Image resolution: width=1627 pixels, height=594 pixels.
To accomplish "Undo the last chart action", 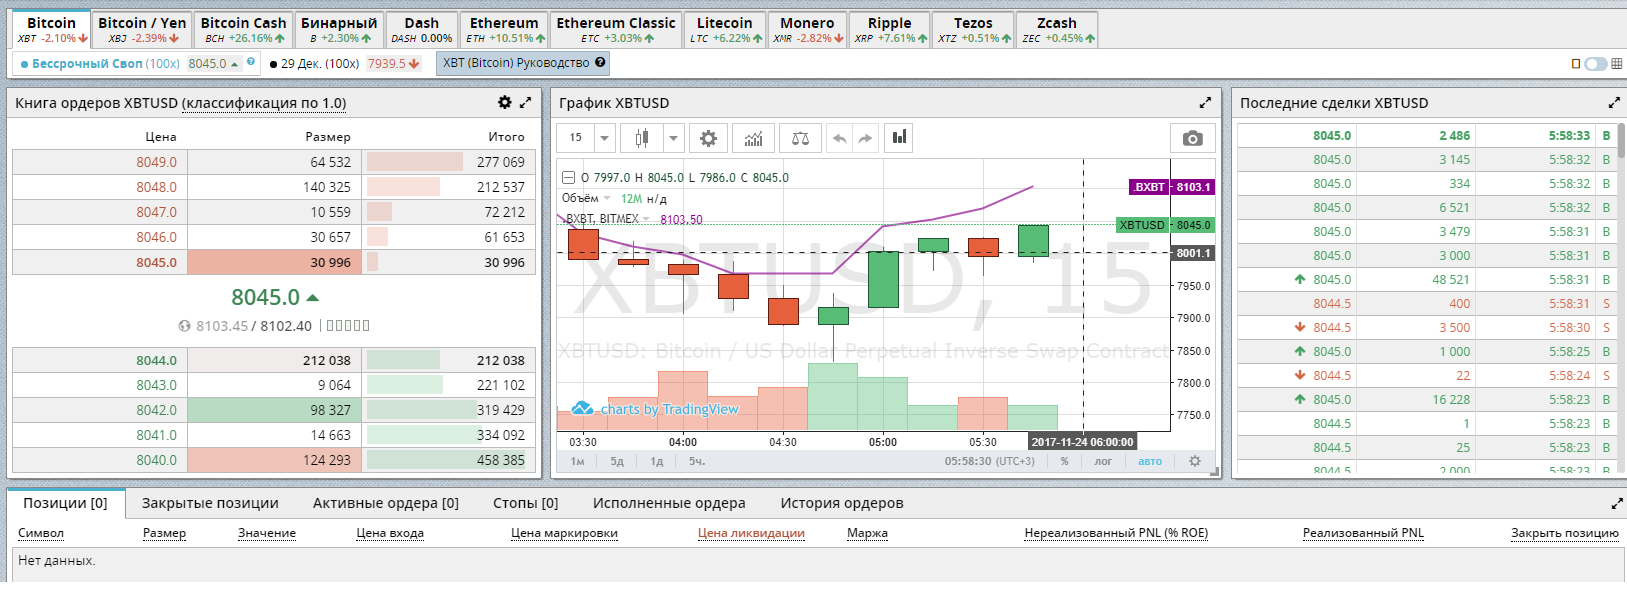I will (840, 138).
